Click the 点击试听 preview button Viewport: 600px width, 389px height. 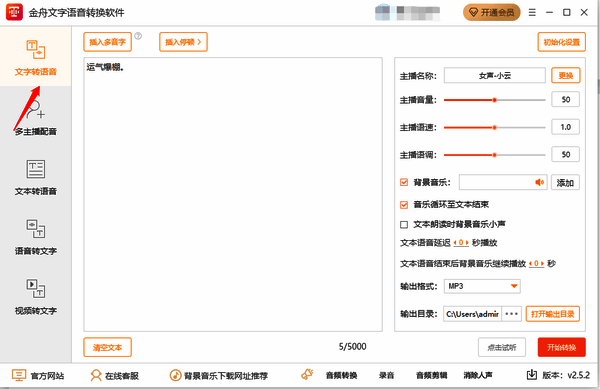point(502,347)
